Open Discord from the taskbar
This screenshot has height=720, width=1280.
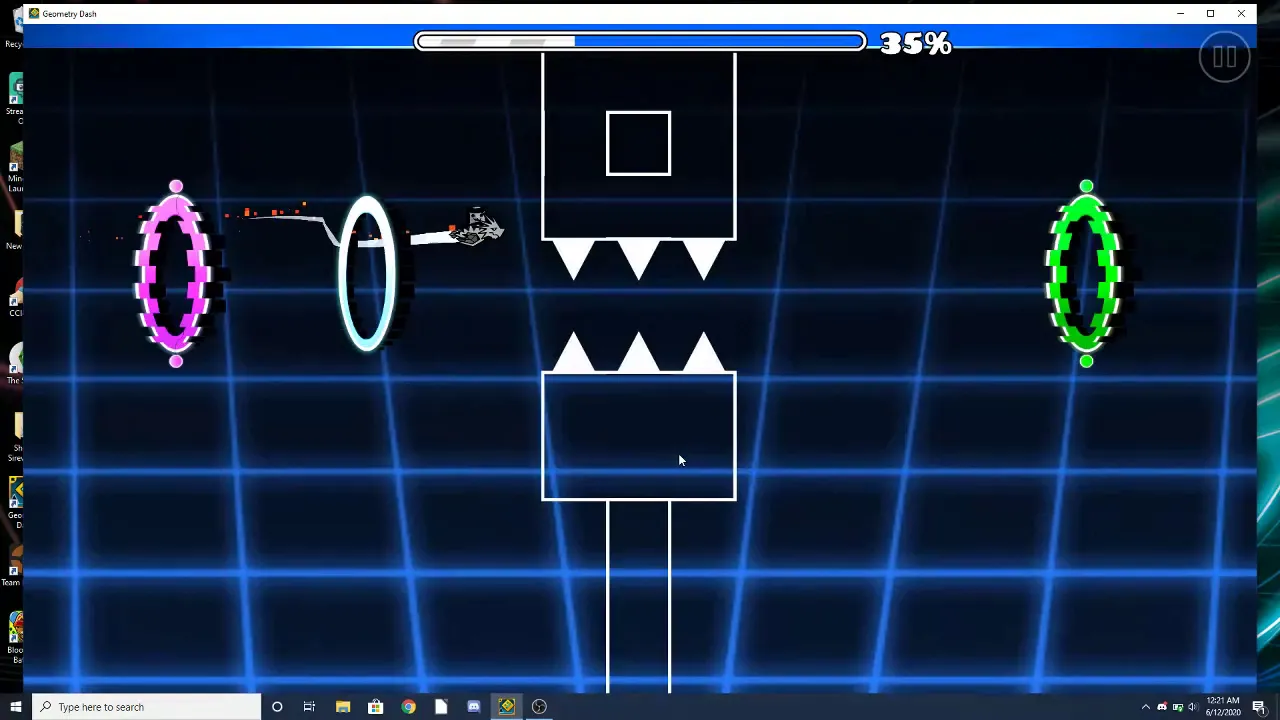point(474,707)
